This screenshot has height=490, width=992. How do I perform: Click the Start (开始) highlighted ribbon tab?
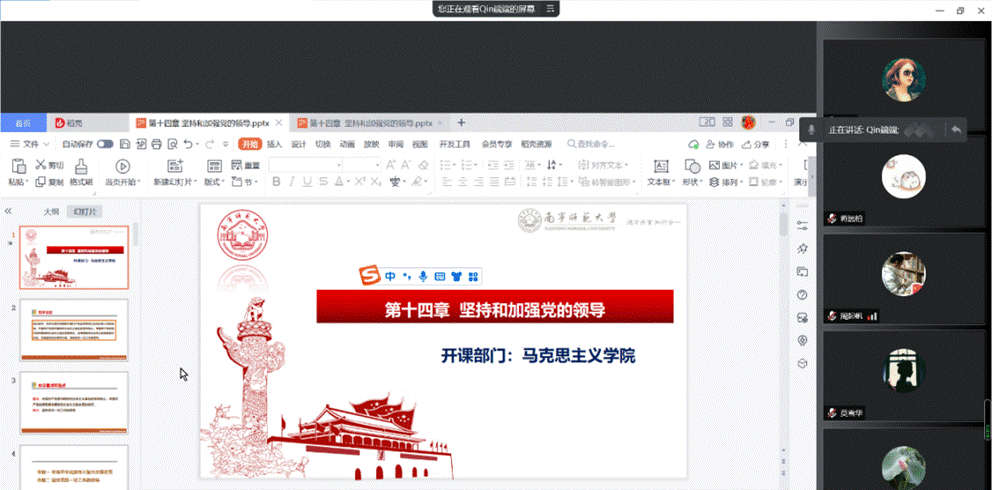(x=250, y=144)
